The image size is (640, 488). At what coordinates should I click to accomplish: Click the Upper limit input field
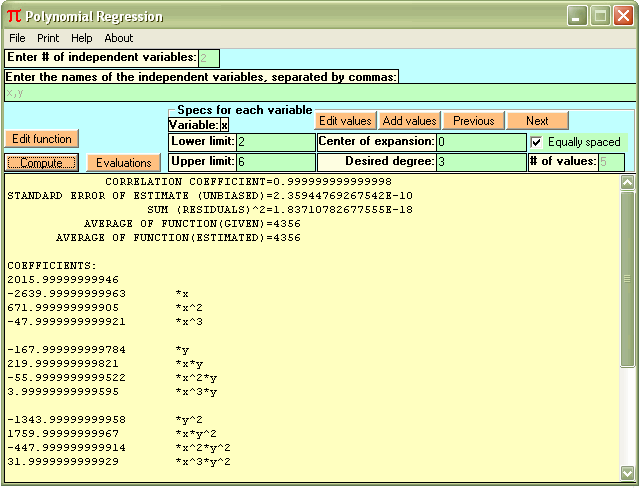pos(275,162)
